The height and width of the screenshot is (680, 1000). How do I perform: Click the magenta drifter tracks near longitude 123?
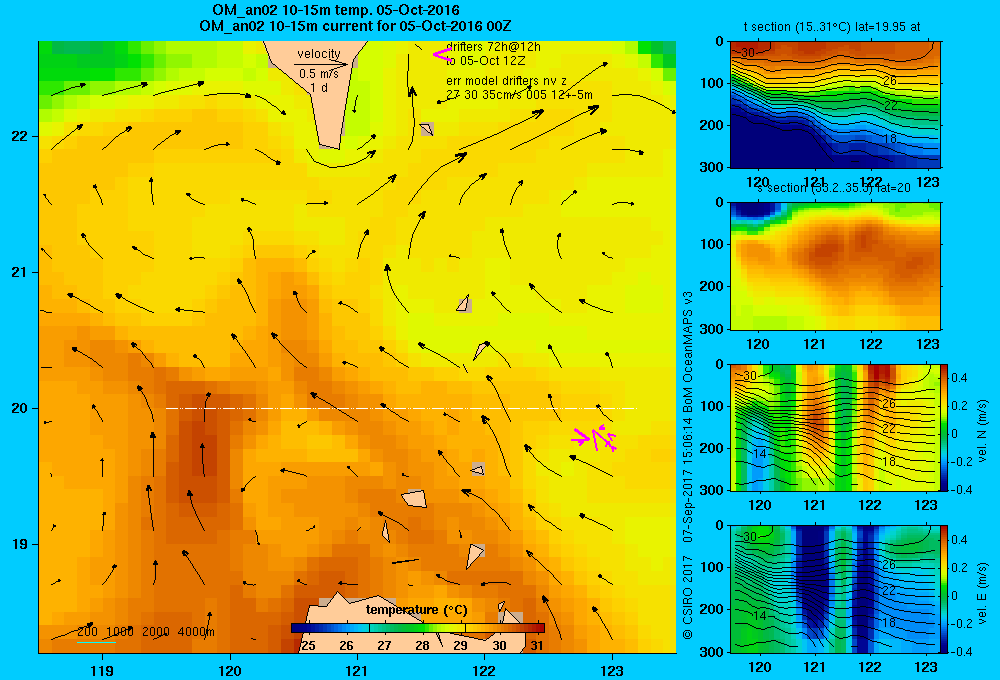[595, 438]
